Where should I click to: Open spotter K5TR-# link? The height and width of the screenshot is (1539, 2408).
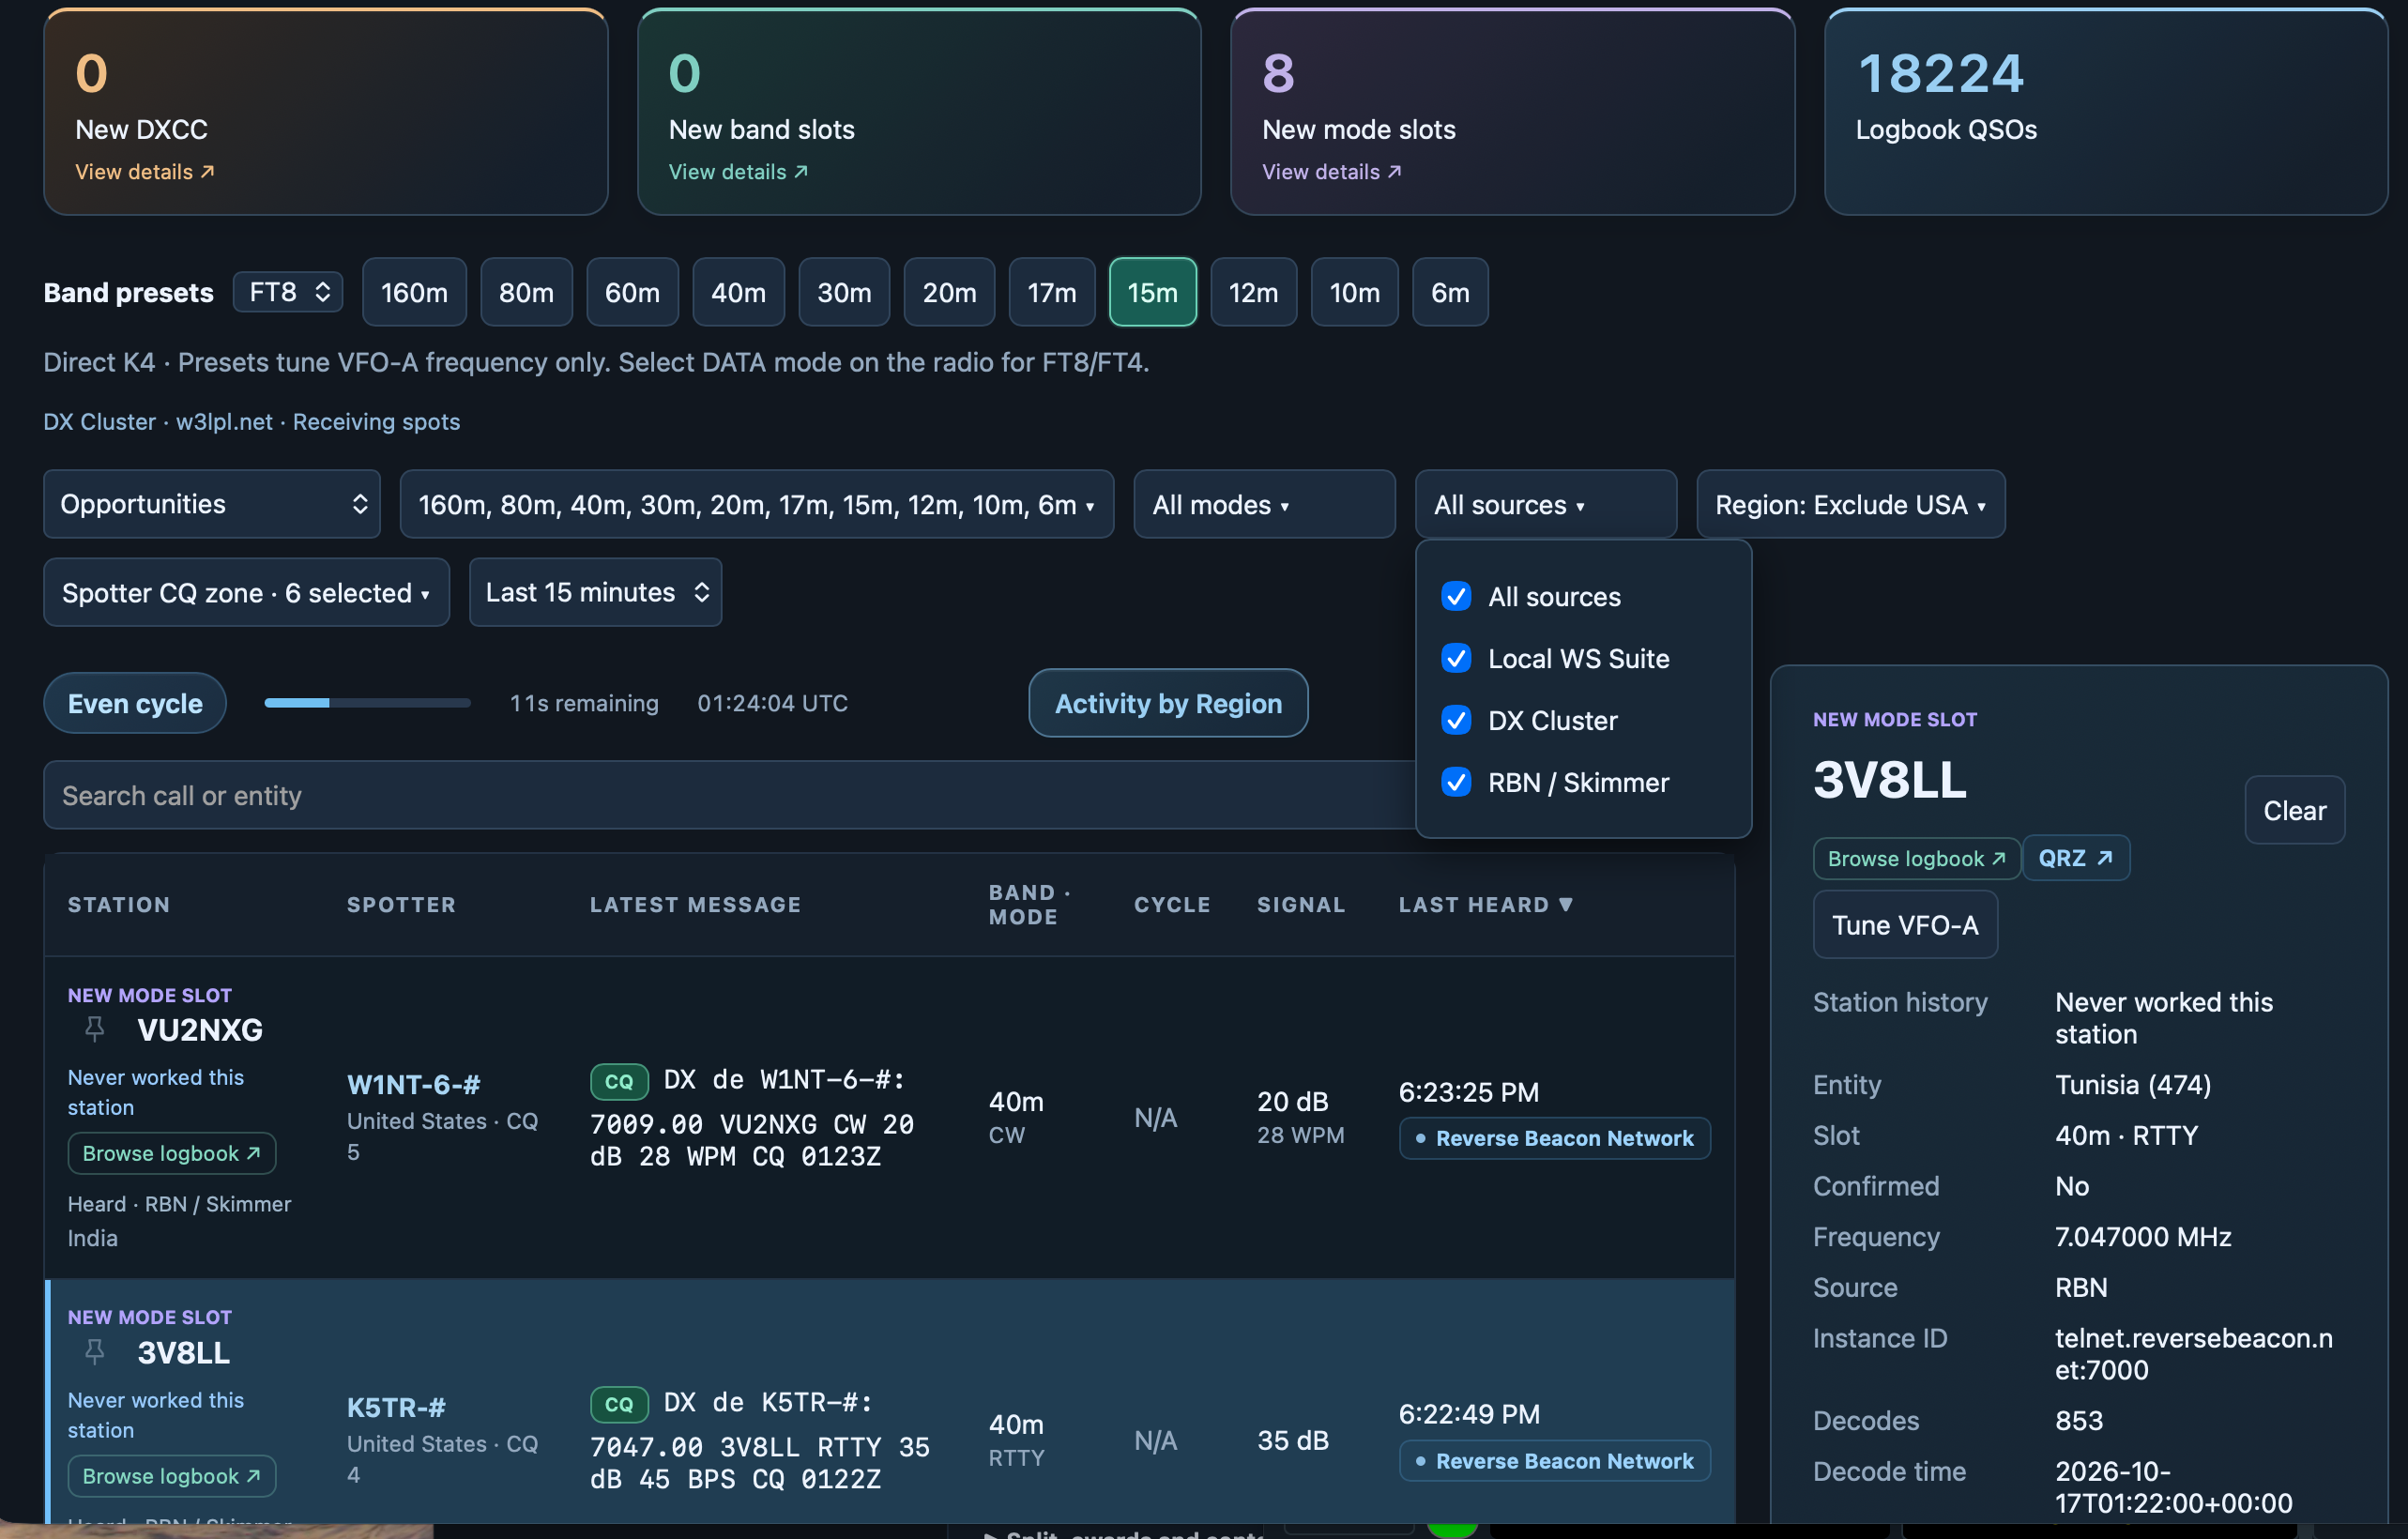point(396,1407)
